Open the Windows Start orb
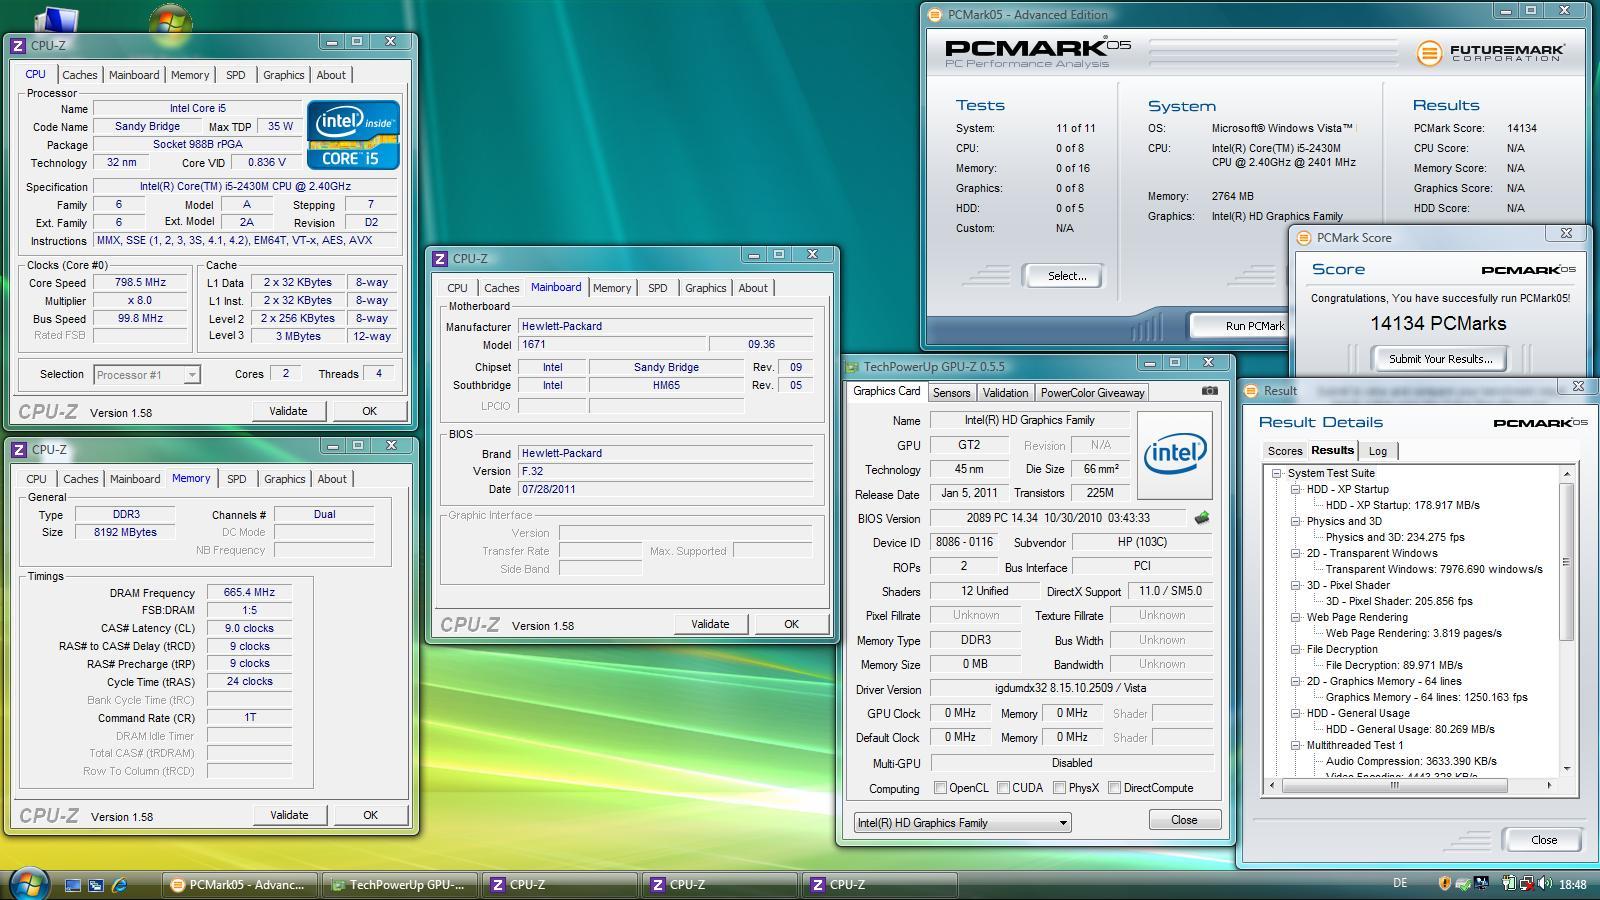 point(27,883)
